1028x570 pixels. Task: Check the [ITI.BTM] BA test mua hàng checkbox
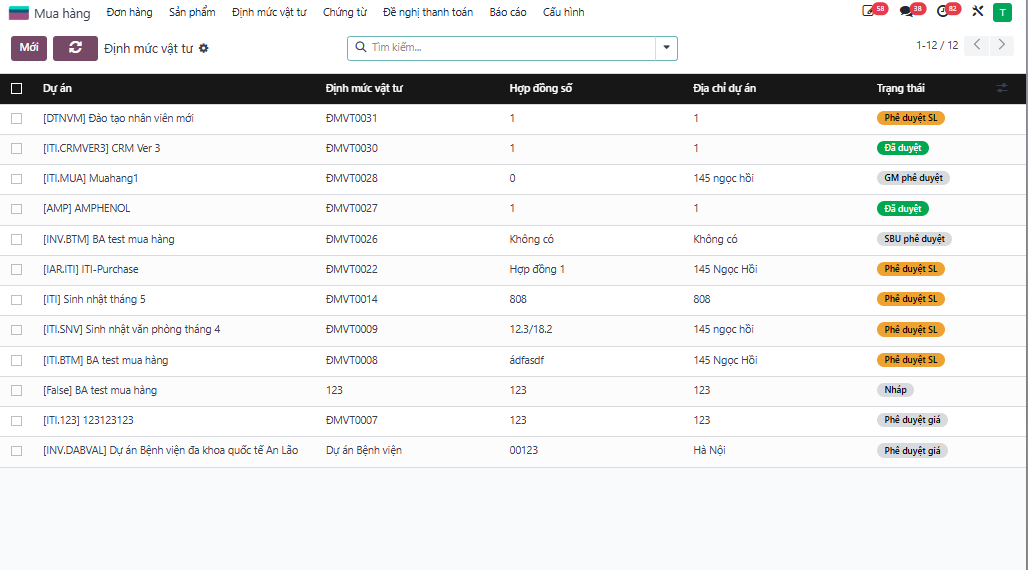pyautogui.click(x=16, y=360)
